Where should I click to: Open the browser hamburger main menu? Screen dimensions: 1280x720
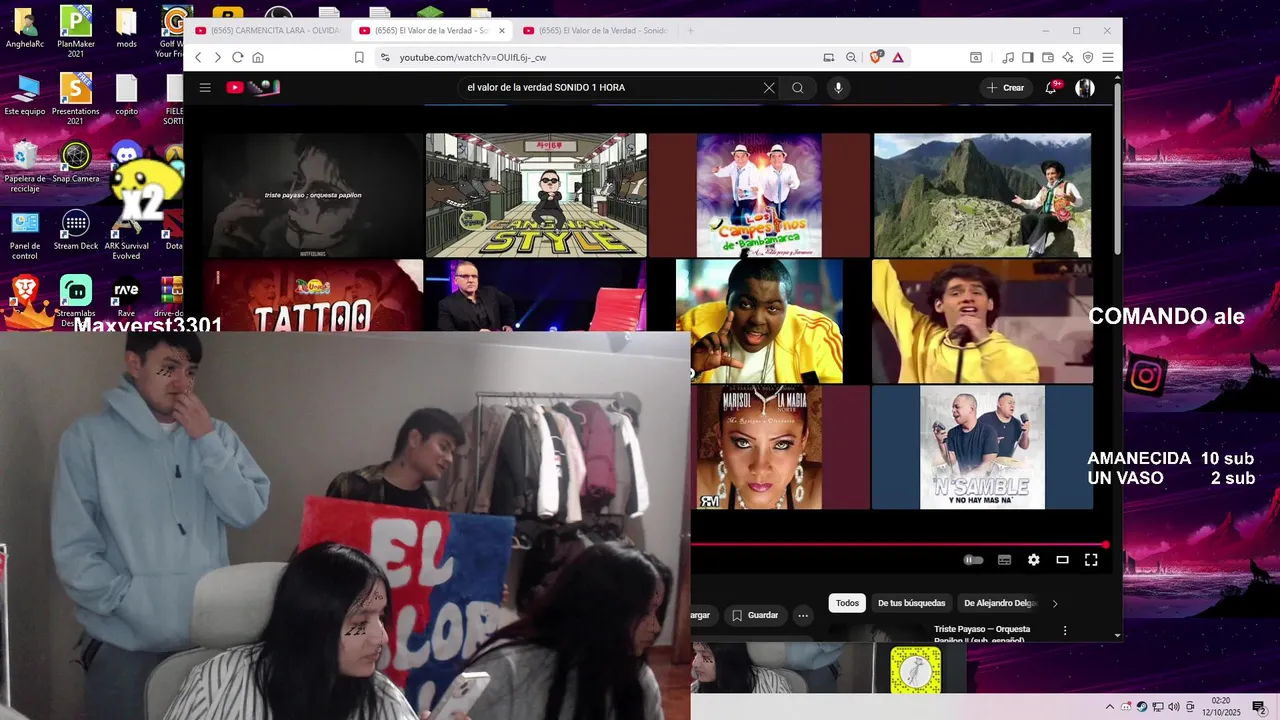click(1108, 58)
